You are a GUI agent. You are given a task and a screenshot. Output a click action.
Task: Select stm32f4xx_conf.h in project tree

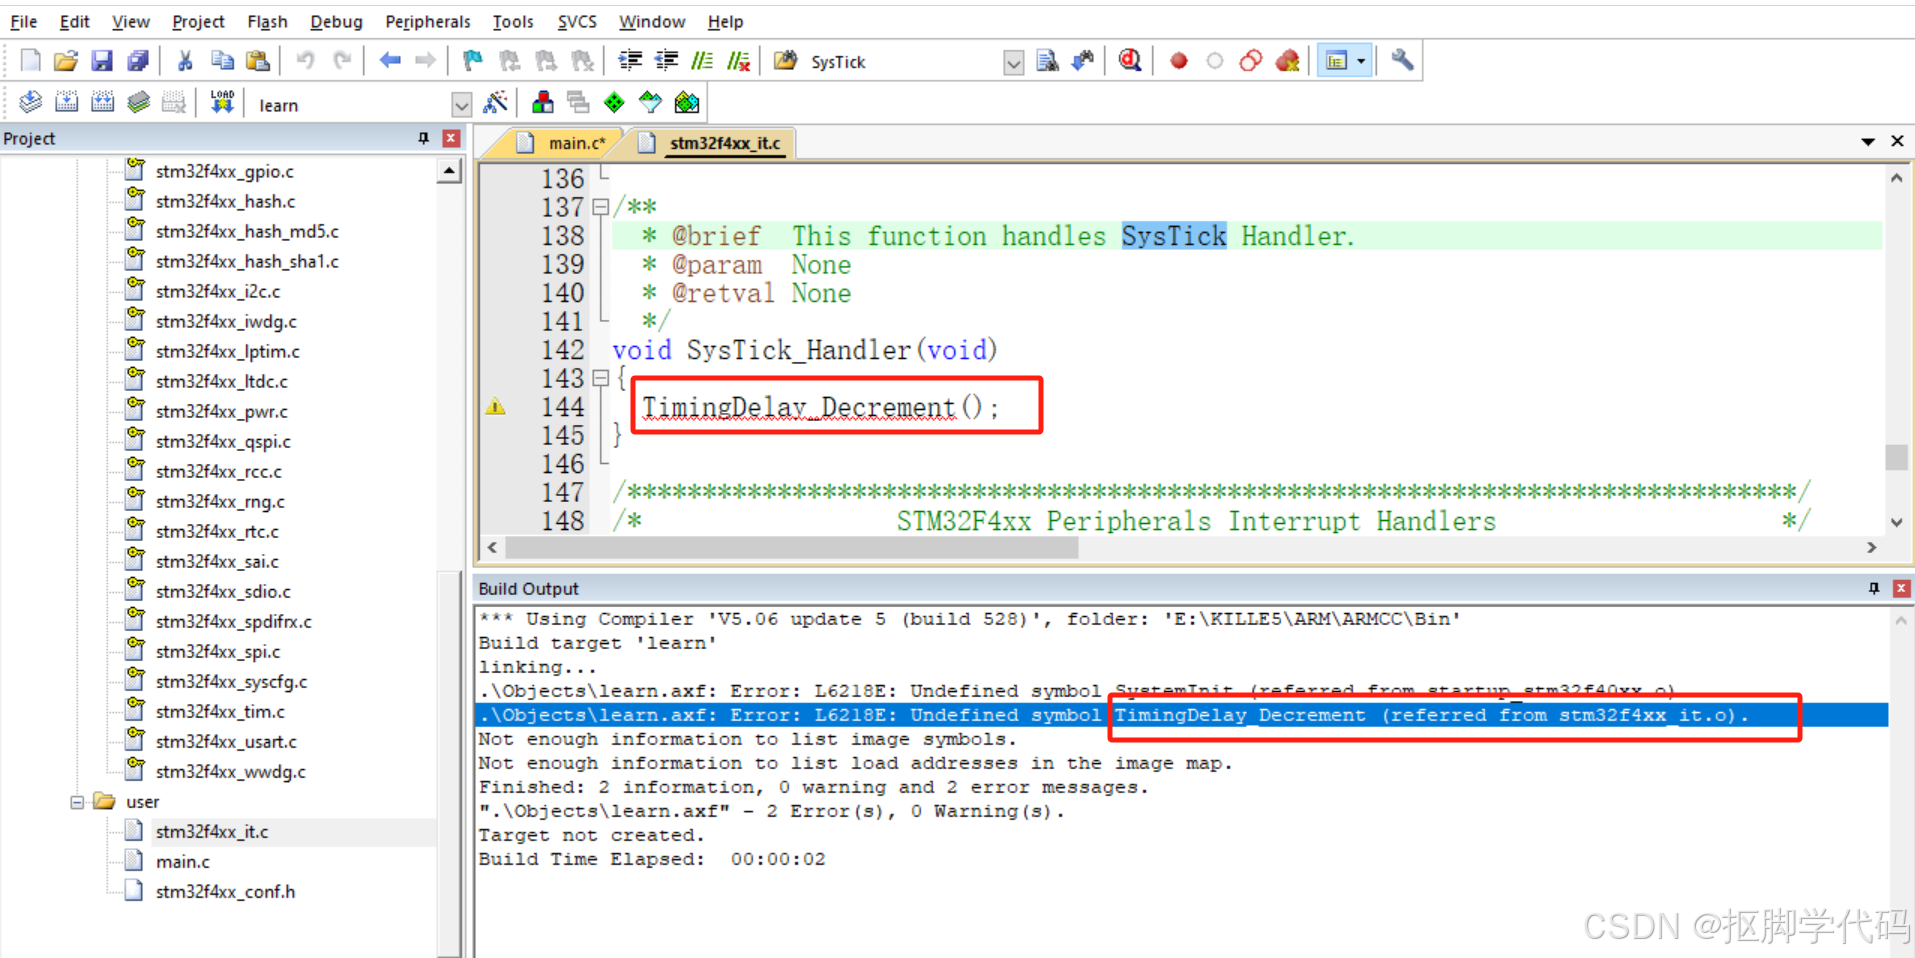tap(225, 891)
